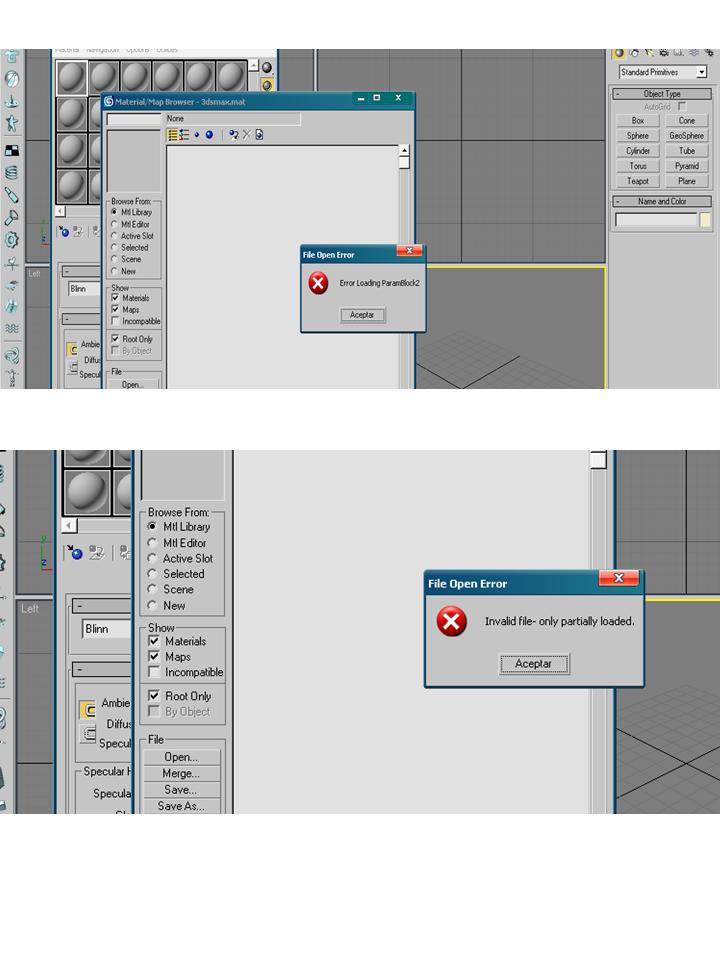Click Delete from Library X icon
Viewport: 720px width, 960px height.
[246, 135]
